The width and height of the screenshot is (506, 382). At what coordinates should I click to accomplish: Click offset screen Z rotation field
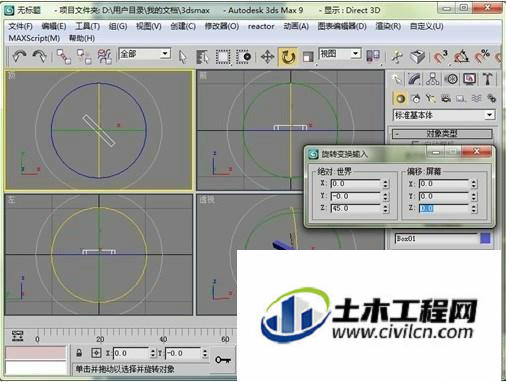coord(444,208)
